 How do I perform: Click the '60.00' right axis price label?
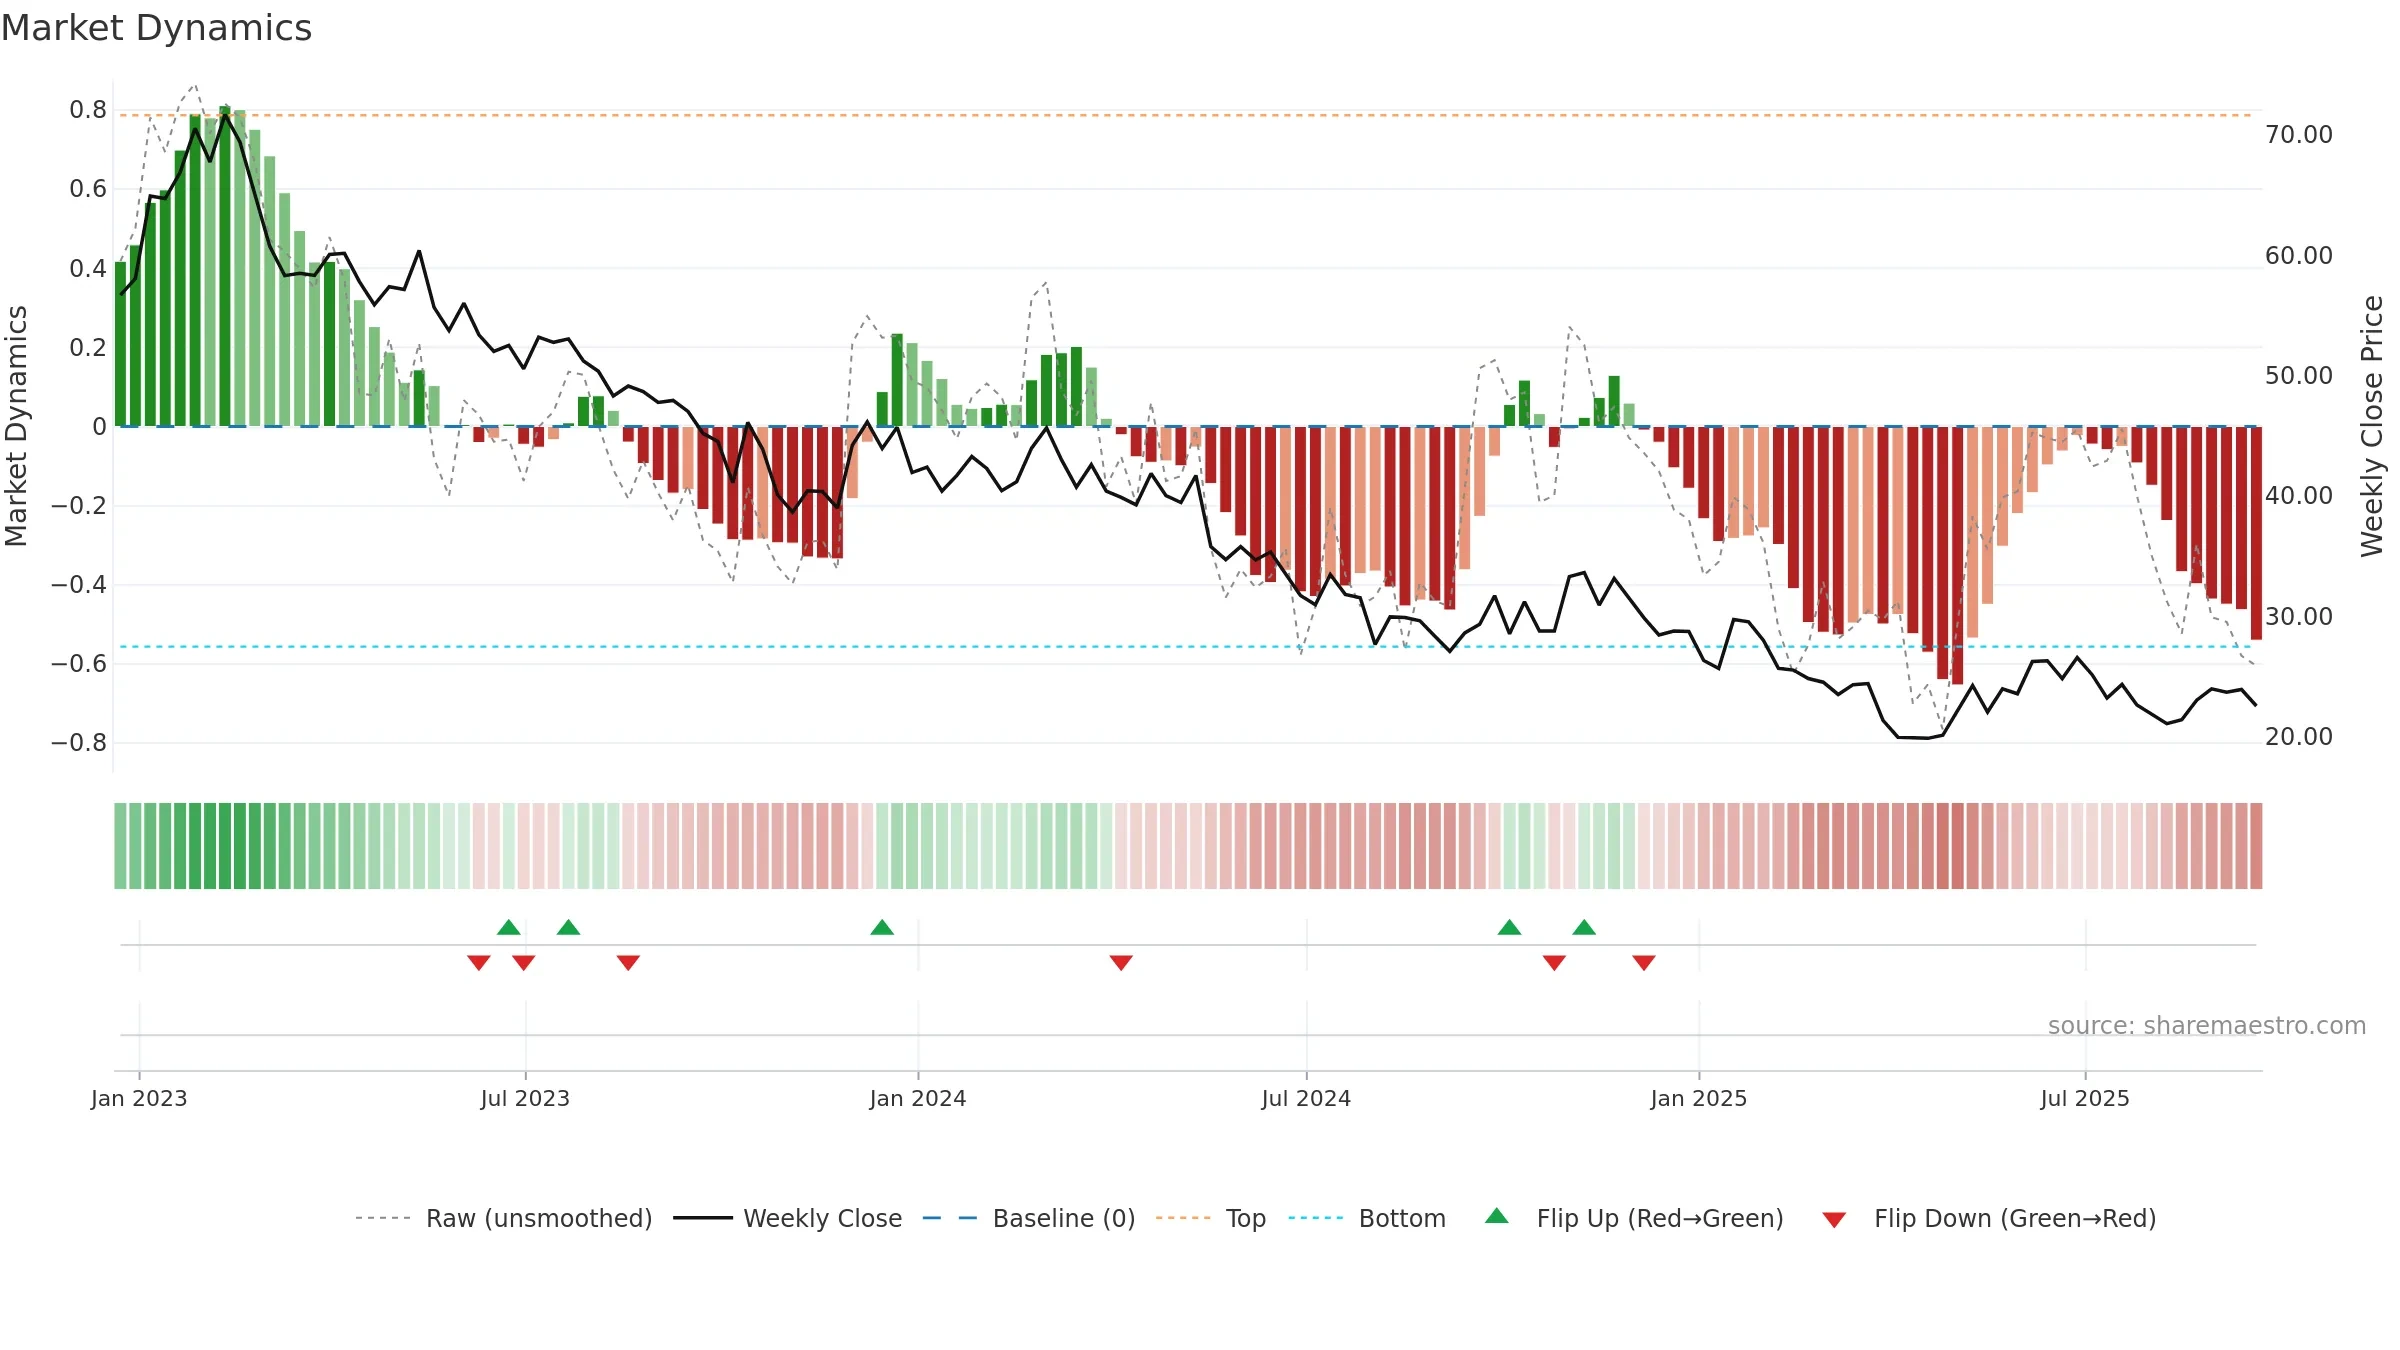point(2299,255)
